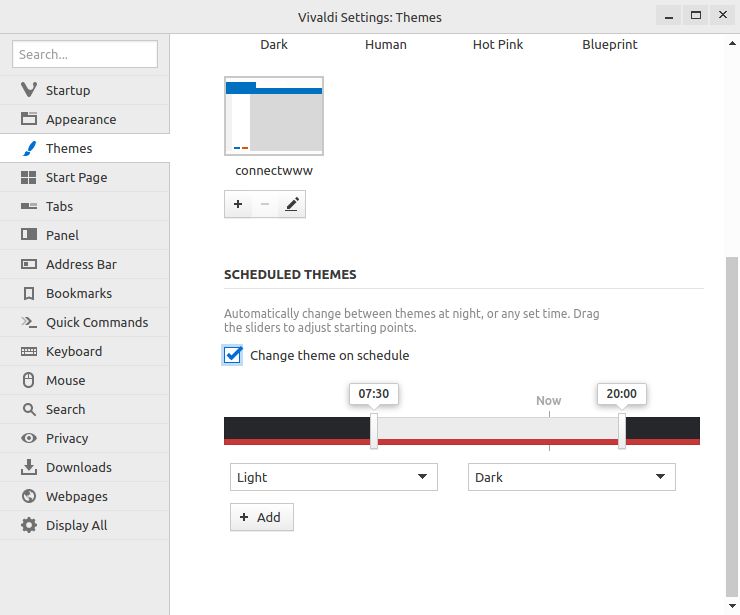The width and height of the screenshot is (740, 615).
Task: Click the Display All gear icon
Action: click(x=28, y=525)
